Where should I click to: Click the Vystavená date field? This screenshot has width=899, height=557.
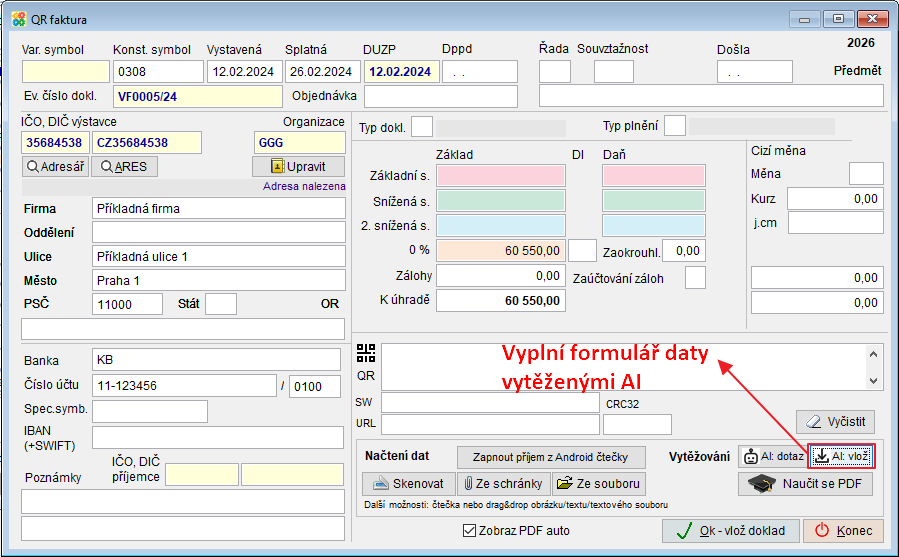[245, 72]
